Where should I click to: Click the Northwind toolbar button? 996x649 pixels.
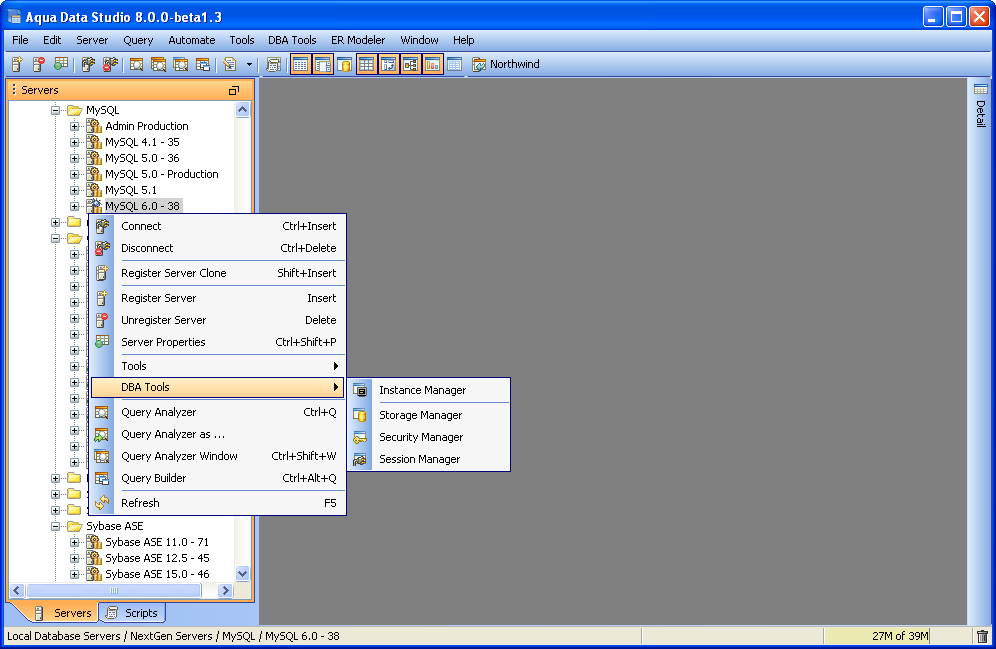(506, 64)
